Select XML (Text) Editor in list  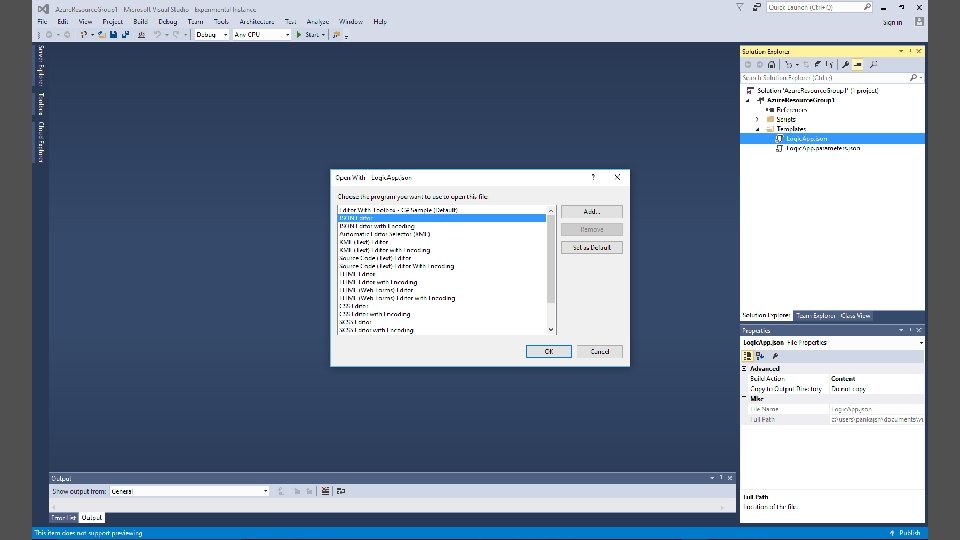364,242
